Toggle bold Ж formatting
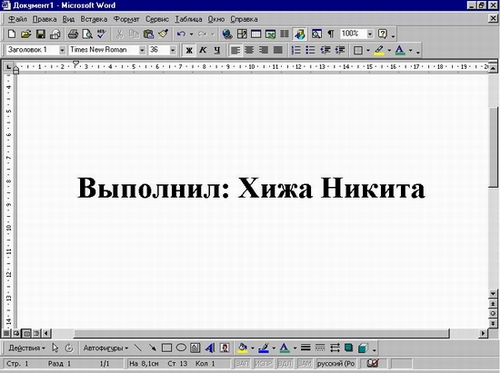This screenshot has height=373, width=500. 189,50
